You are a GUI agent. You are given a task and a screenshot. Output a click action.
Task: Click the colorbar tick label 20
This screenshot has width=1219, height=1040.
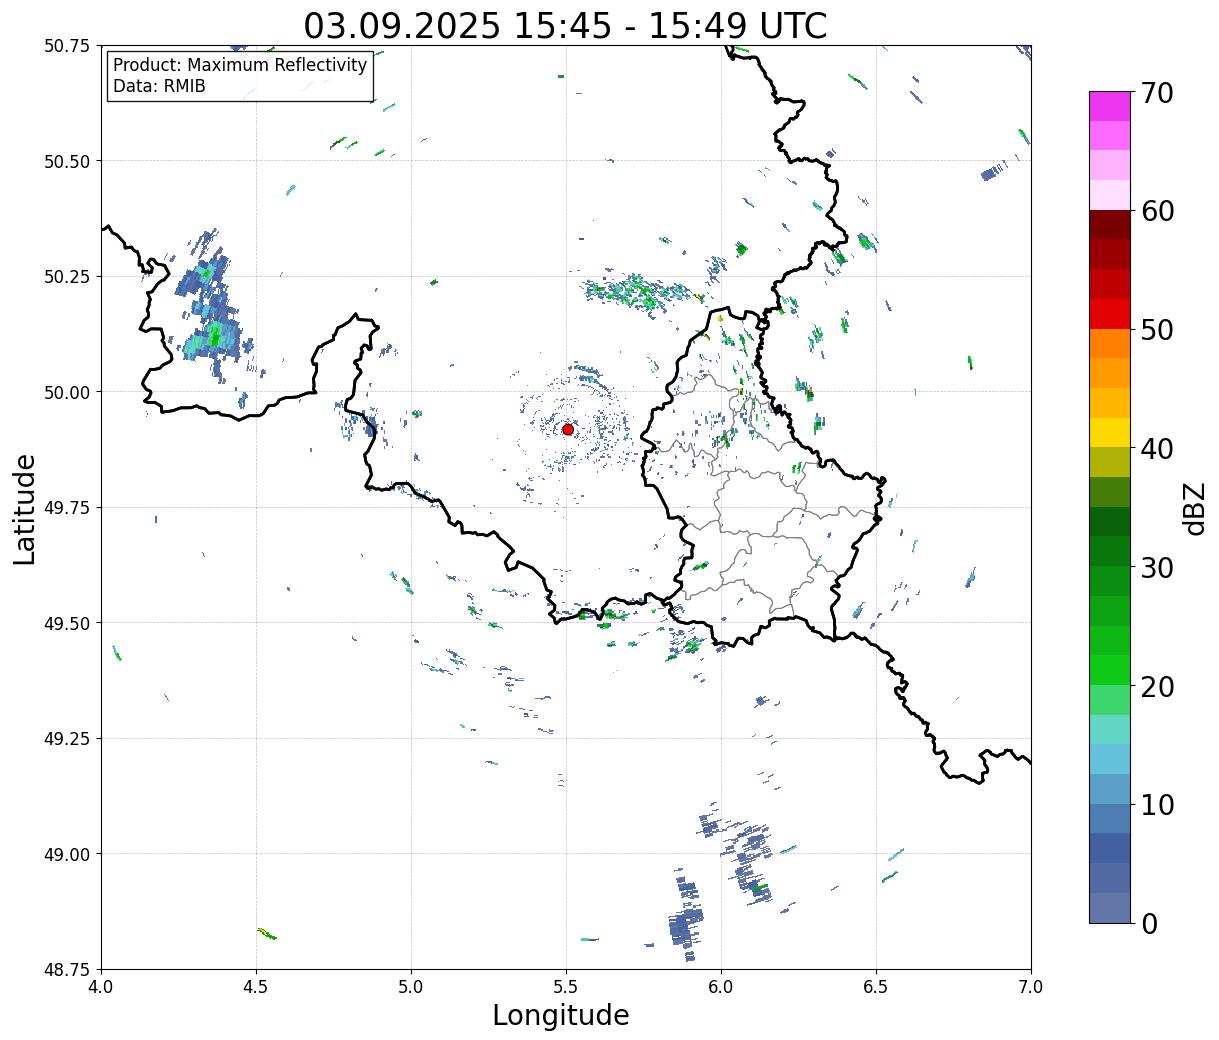1157,686
